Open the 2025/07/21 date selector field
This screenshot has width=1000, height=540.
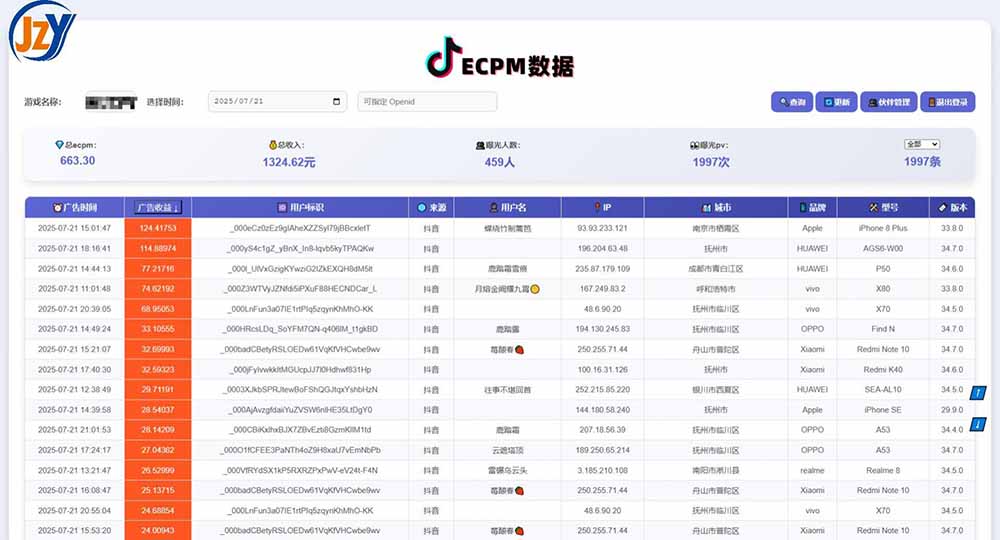pyautogui.click(x=270, y=102)
